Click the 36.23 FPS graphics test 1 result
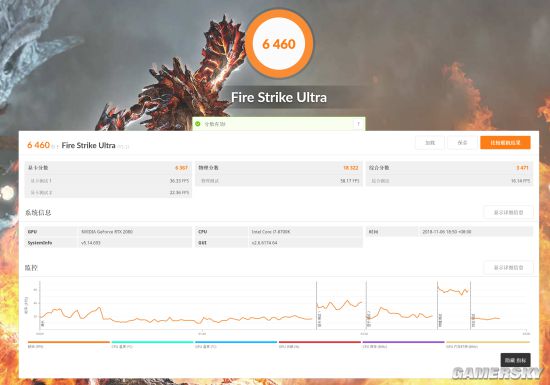 pyautogui.click(x=179, y=181)
